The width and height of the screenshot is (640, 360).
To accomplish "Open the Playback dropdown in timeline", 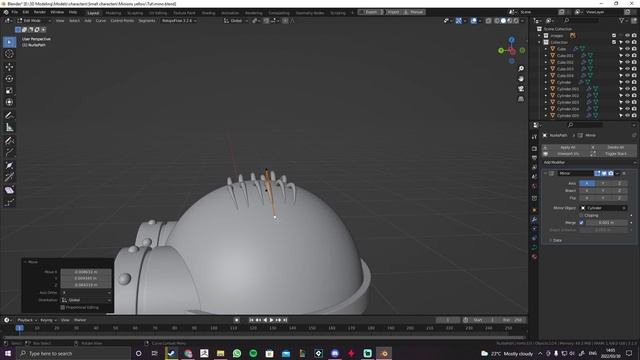I will pyautogui.click(x=27, y=320).
